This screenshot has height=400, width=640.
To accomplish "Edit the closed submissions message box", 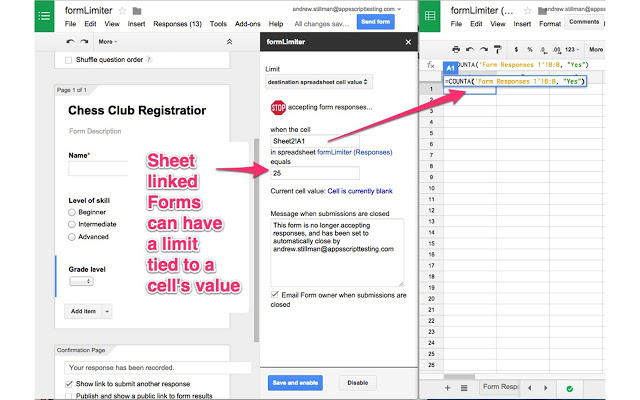I will [337, 253].
